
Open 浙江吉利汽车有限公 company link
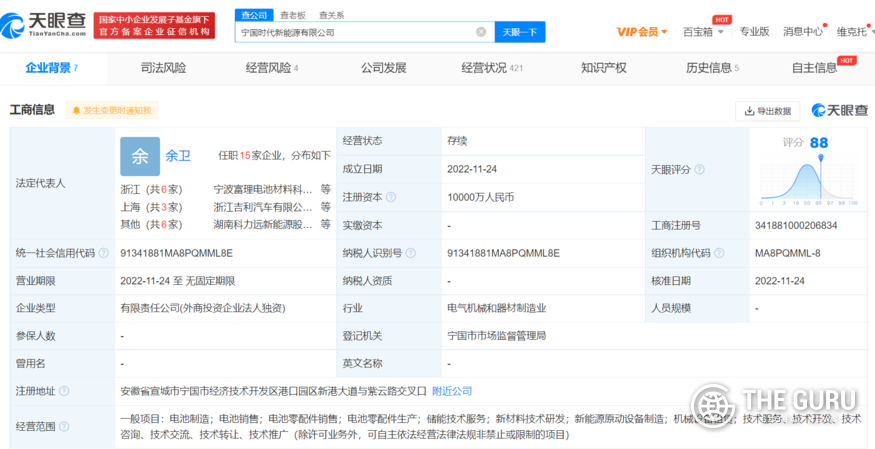[x=263, y=207]
